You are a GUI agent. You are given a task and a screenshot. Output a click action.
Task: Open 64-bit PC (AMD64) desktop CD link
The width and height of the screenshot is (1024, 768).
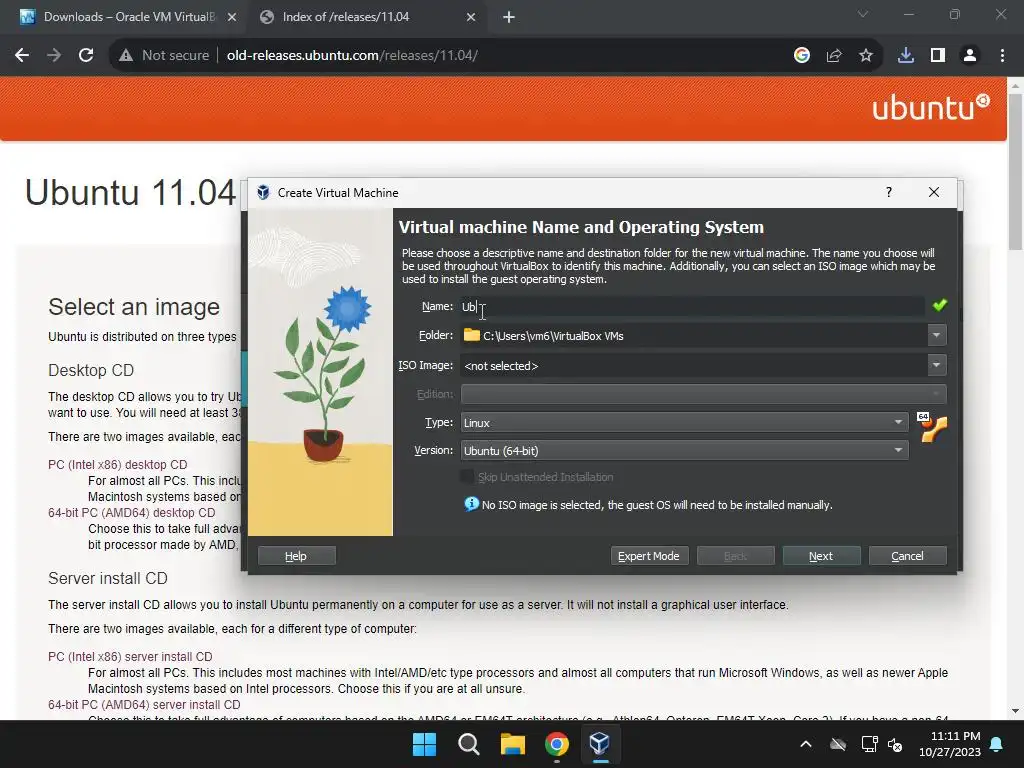coord(131,513)
